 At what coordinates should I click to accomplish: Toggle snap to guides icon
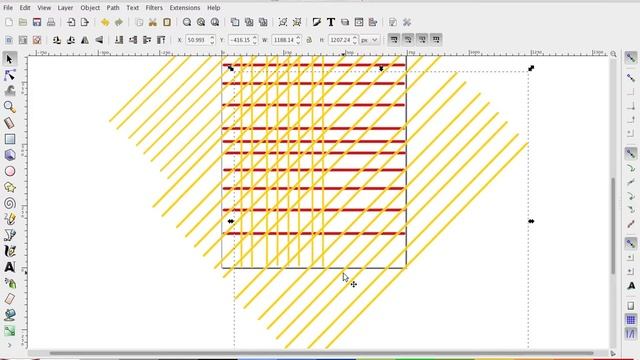[x=631, y=334]
